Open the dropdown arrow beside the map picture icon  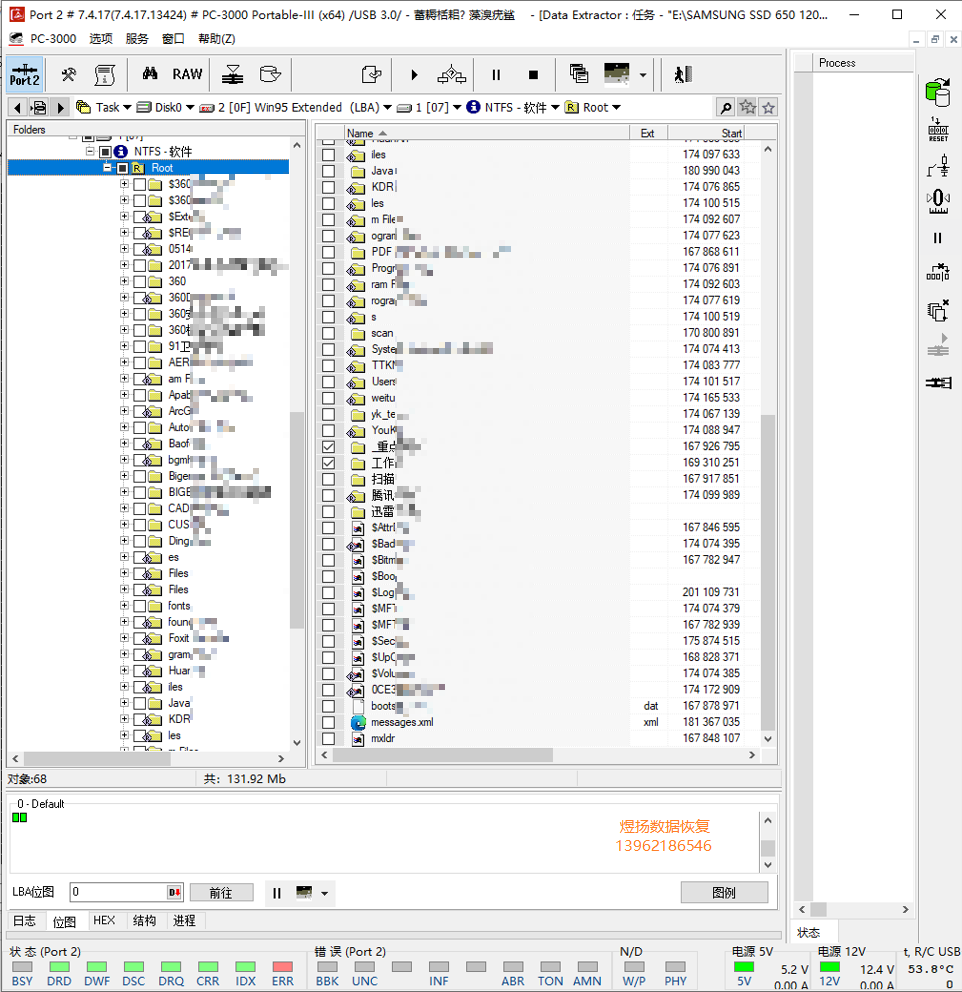point(643,75)
